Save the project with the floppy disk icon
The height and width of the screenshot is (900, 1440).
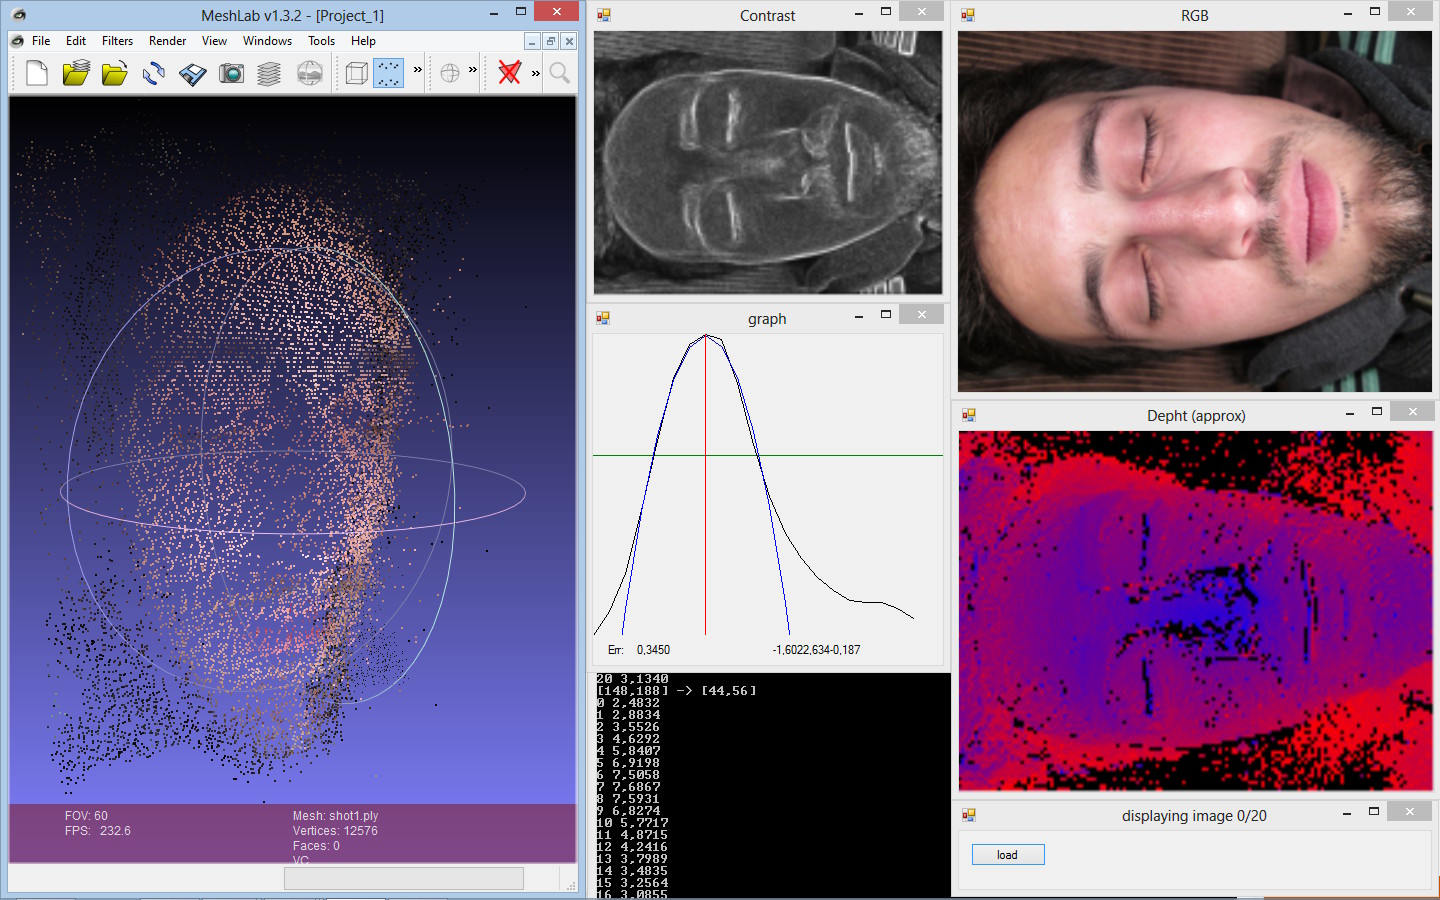[192, 72]
